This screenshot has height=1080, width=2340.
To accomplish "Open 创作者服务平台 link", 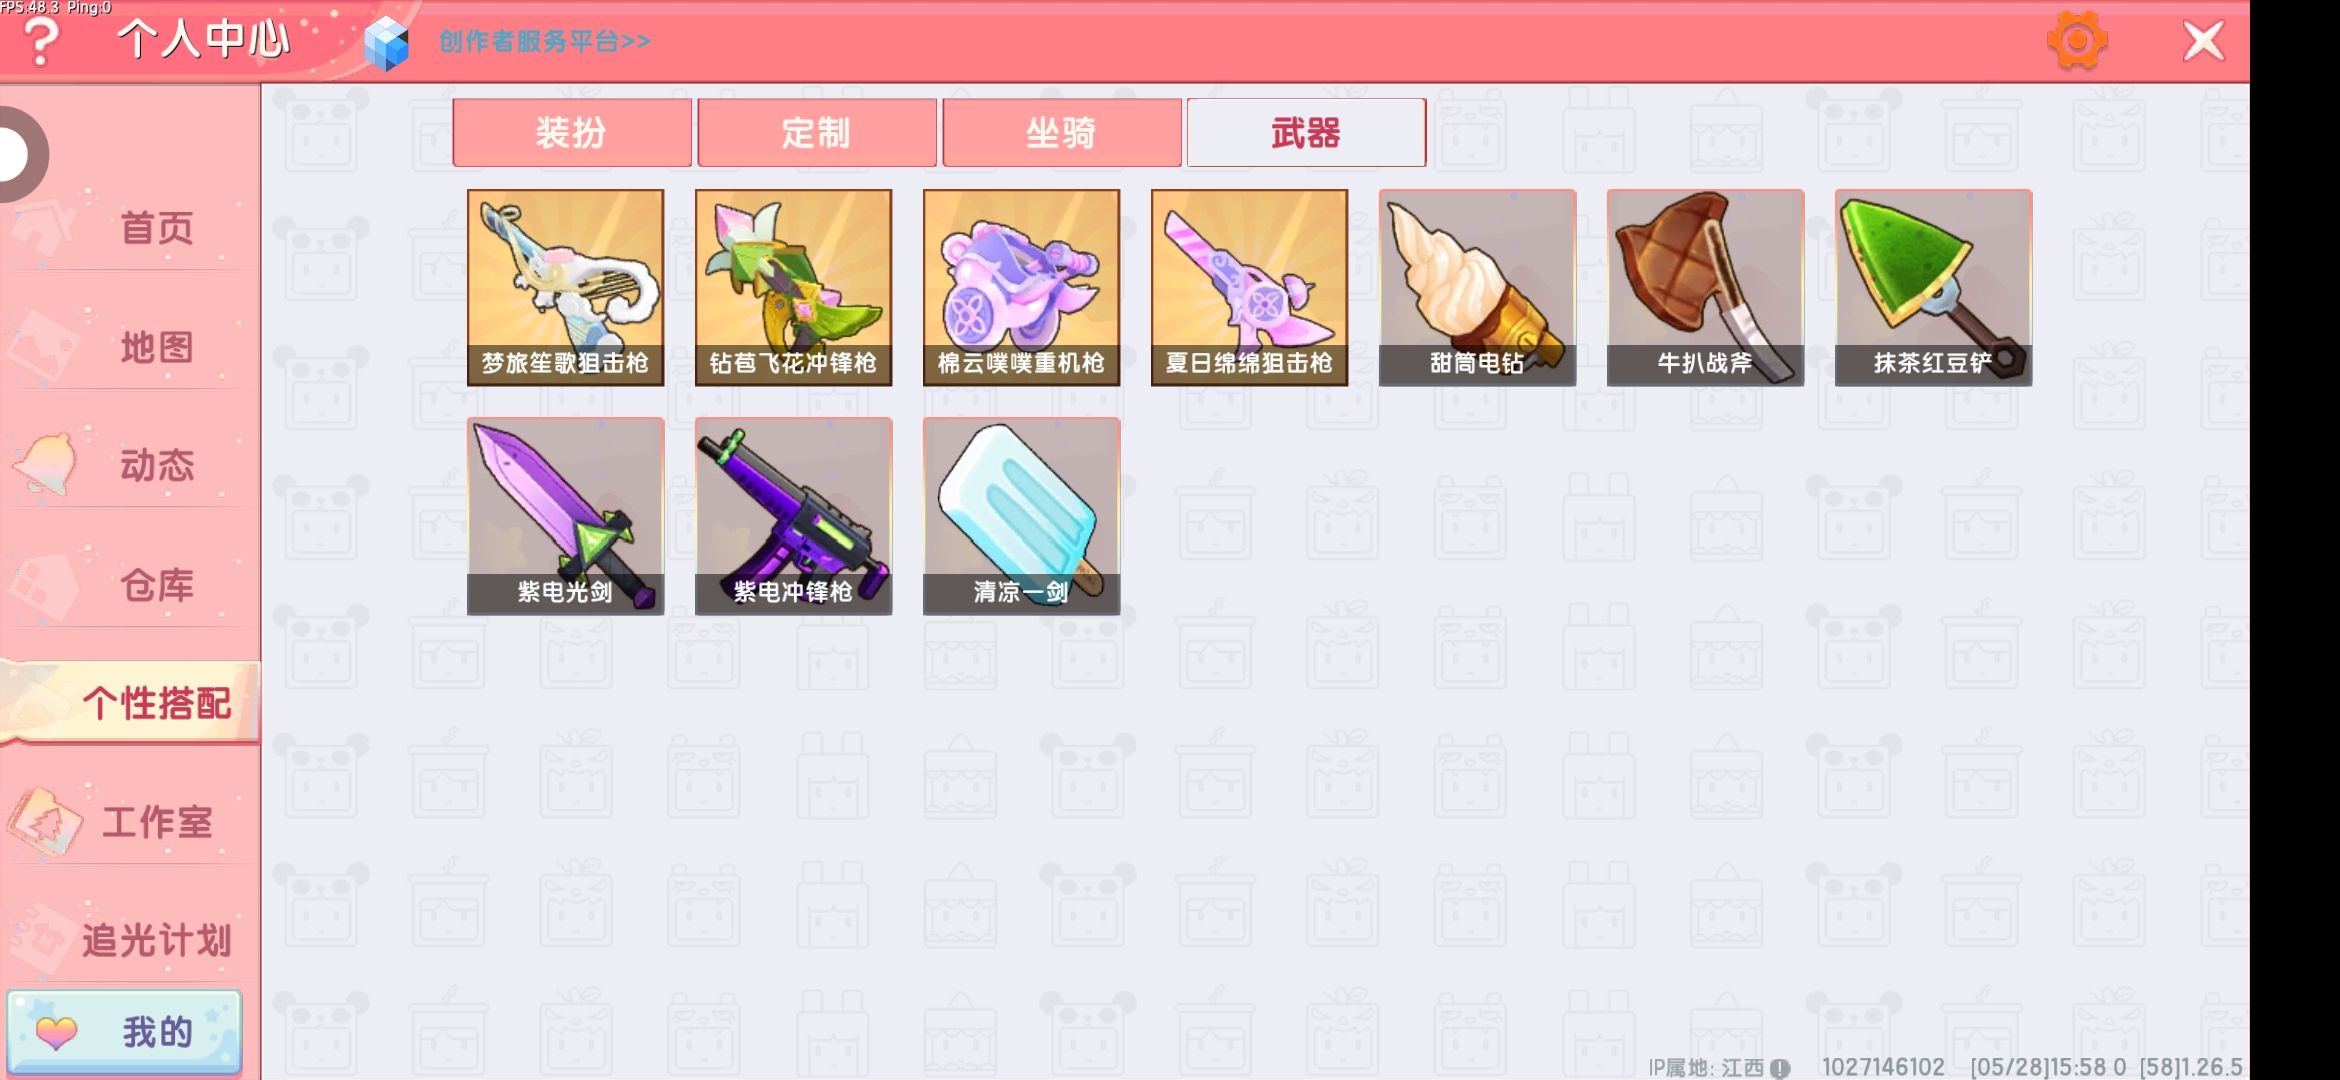I will click(545, 41).
